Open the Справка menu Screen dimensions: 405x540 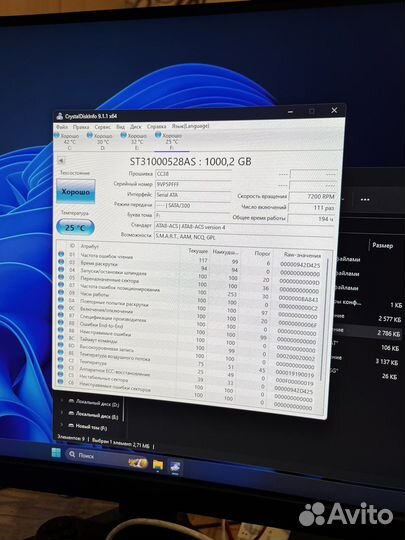point(156,126)
